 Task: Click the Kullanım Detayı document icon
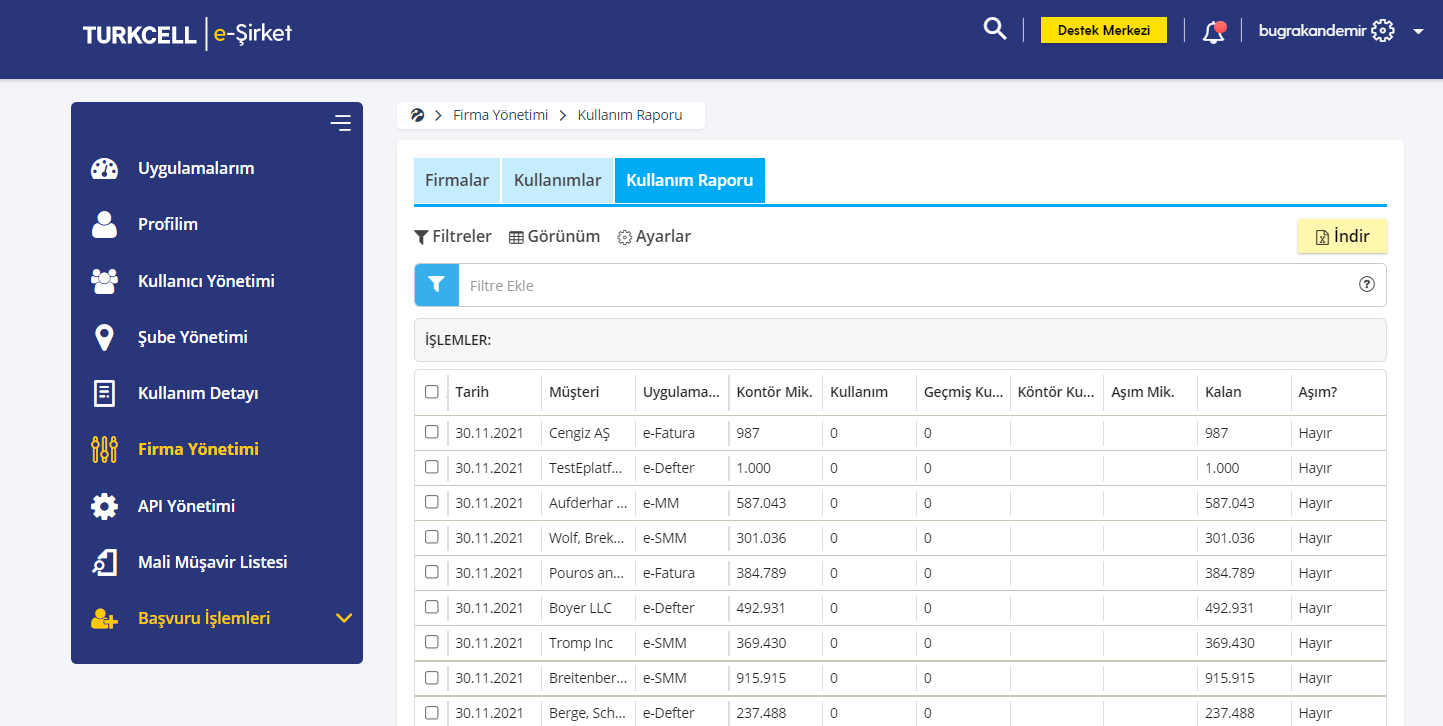point(104,394)
